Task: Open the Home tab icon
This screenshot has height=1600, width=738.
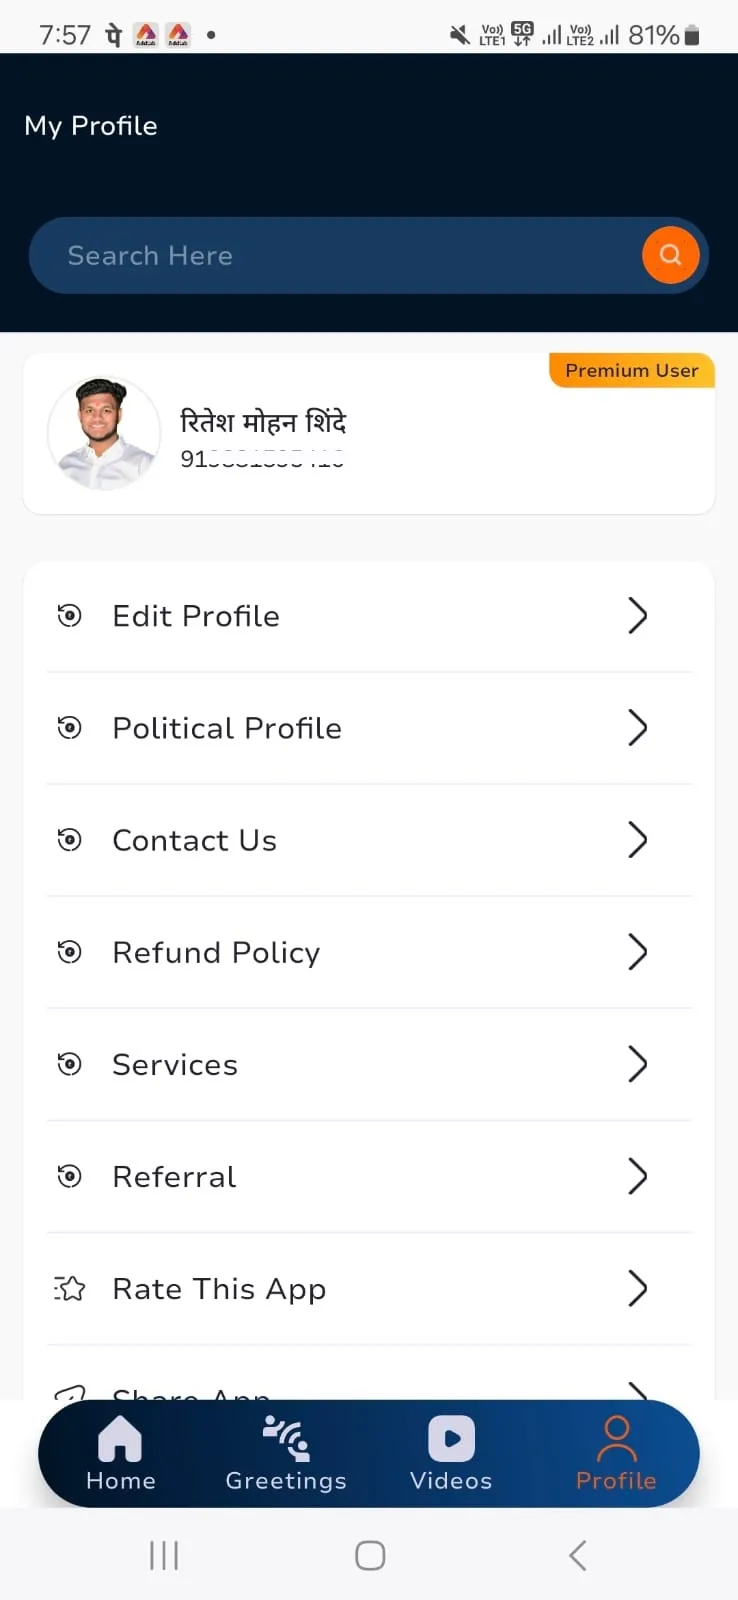Action: tap(120, 1440)
